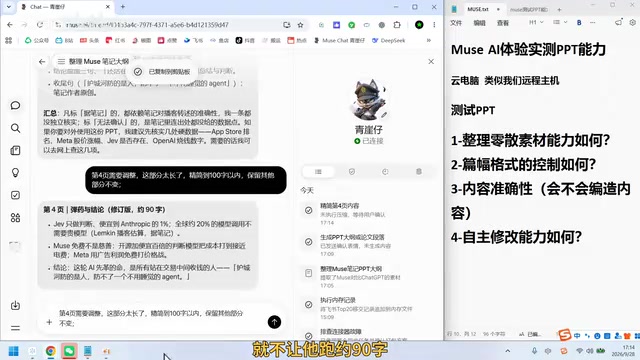Open the Muse Chat 青崖仔 bookmark
The height and width of the screenshot is (360, 640).
[x=340, y=40]
